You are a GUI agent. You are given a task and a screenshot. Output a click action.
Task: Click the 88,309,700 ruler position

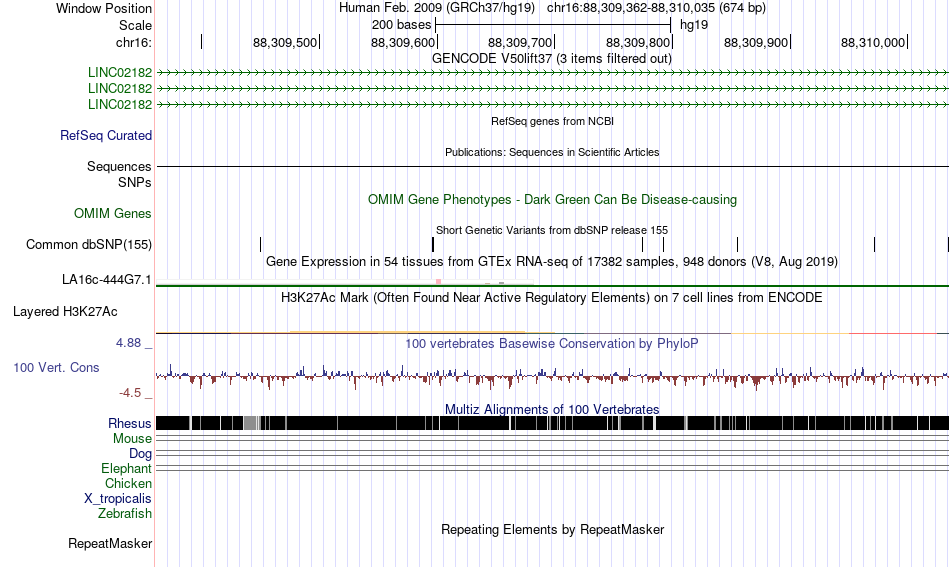pos(520,42)
